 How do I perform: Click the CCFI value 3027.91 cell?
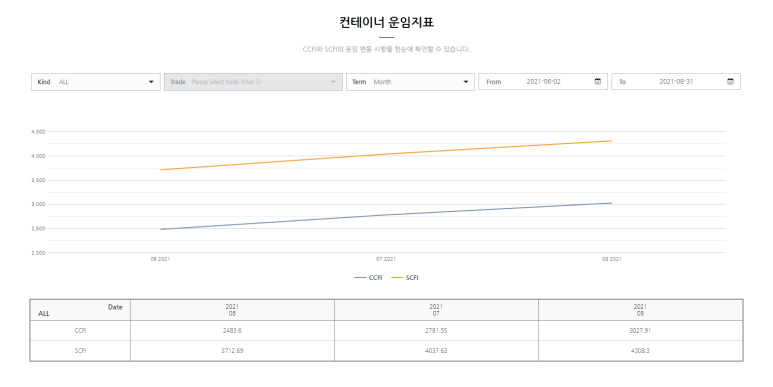click(x=640, y=331)
